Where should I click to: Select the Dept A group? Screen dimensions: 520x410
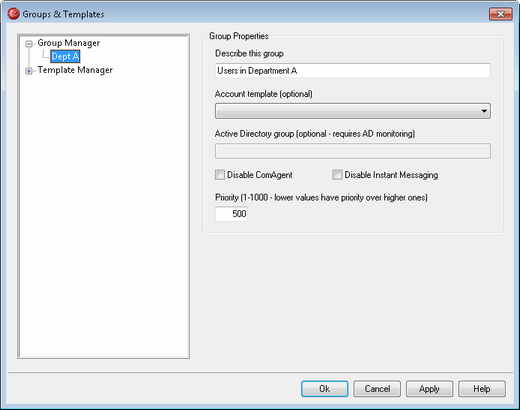[65, 56]
